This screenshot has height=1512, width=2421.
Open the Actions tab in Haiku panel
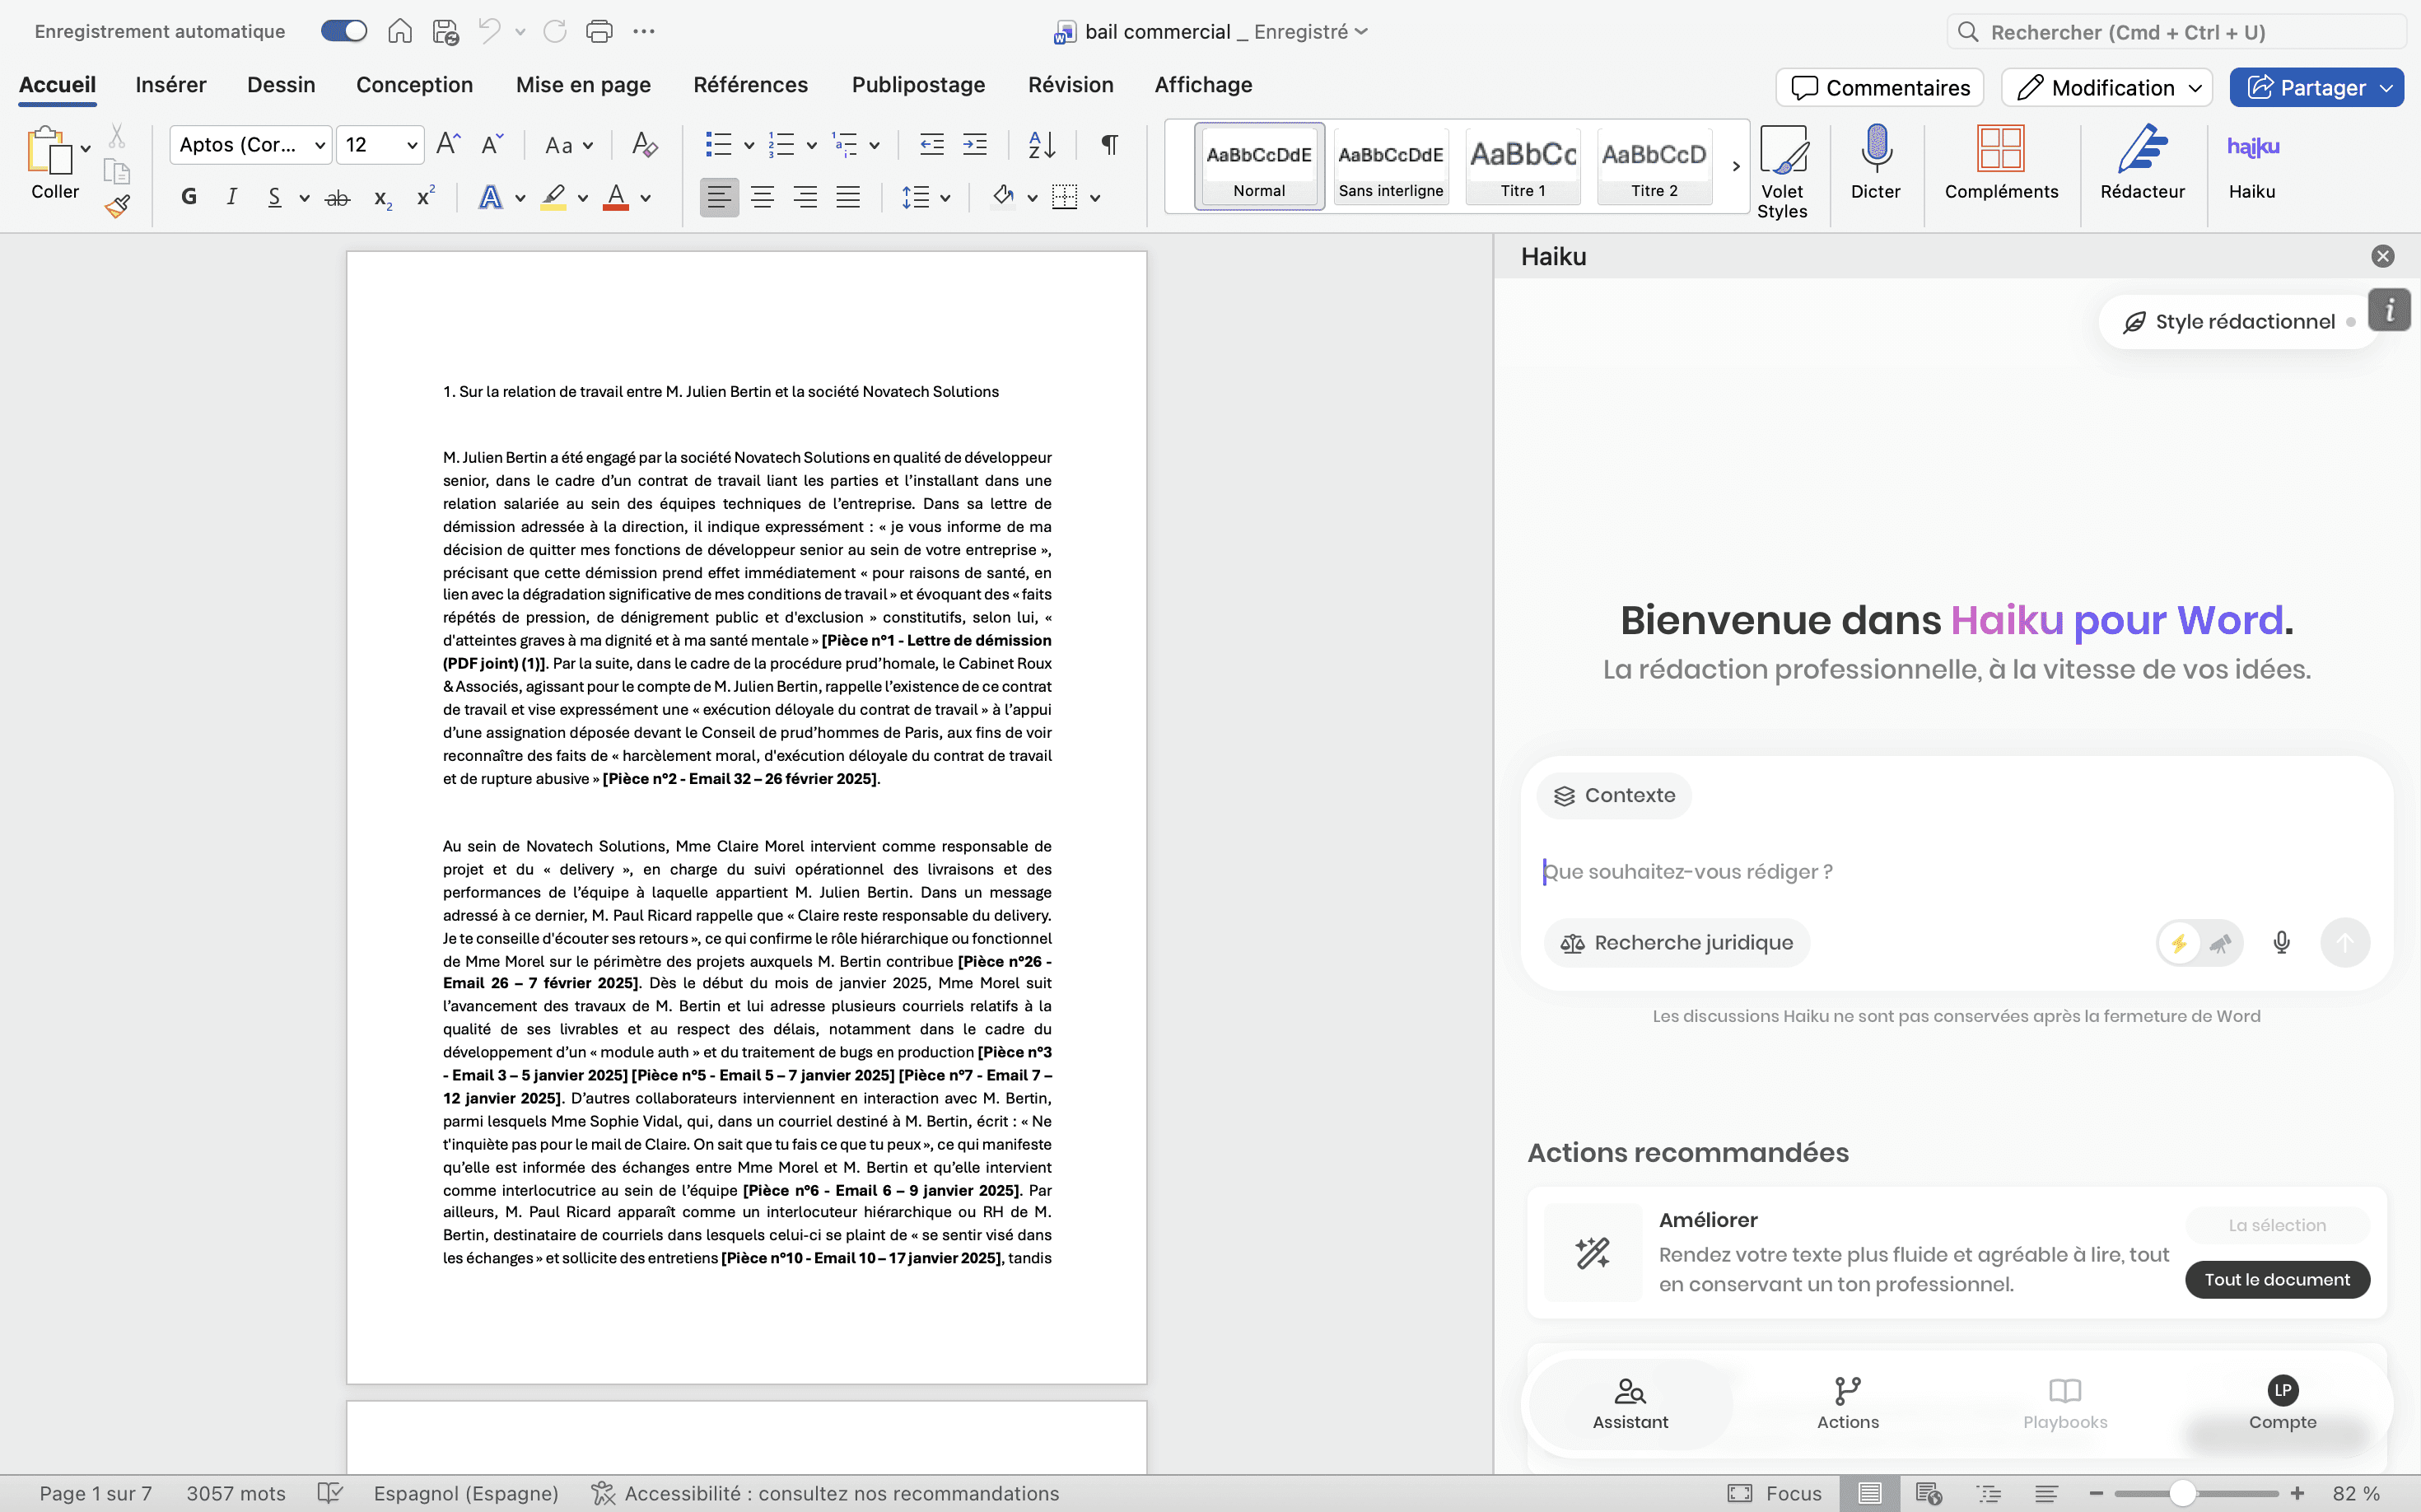pos(1847,1402)
